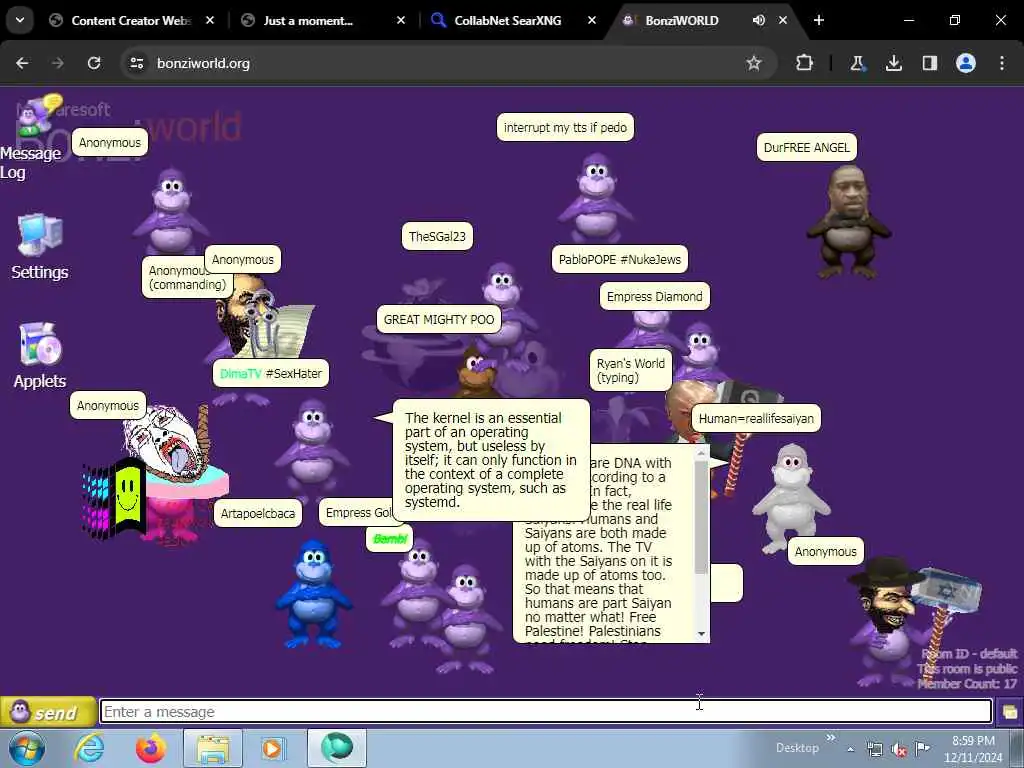Expand Desktop toolbar chevron in taskbar
Image resolution: width=1024 pixels, height=768 pixels.
point(831,738)
